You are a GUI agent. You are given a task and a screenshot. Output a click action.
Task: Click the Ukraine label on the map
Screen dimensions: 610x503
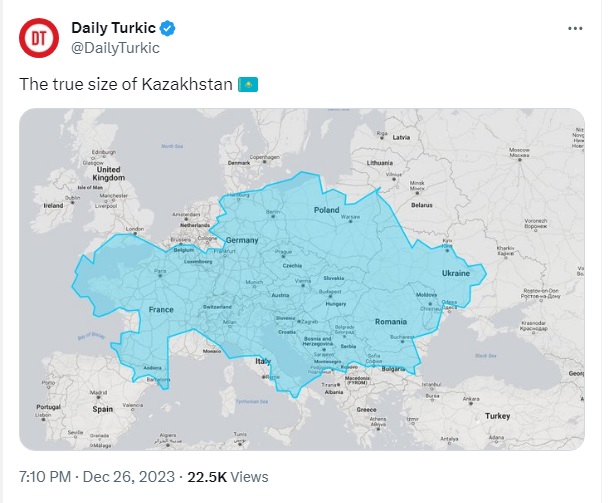coord(456,273)
